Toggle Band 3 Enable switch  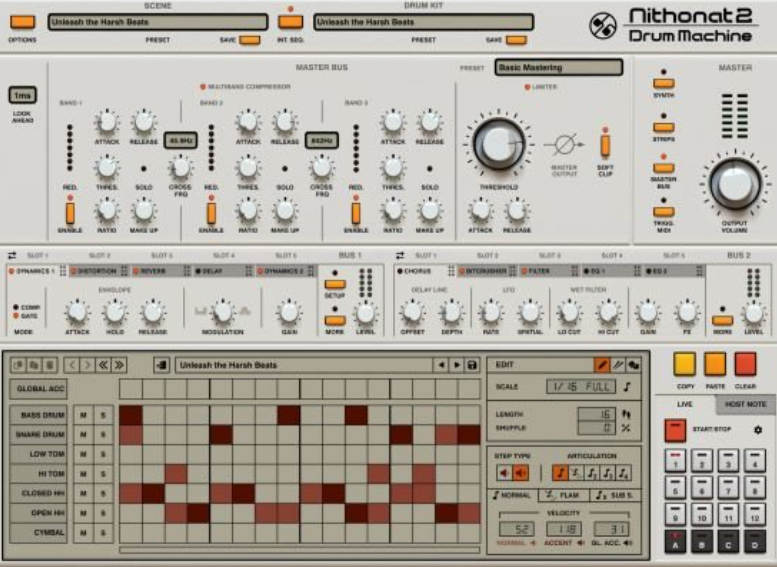click(356, 213)
